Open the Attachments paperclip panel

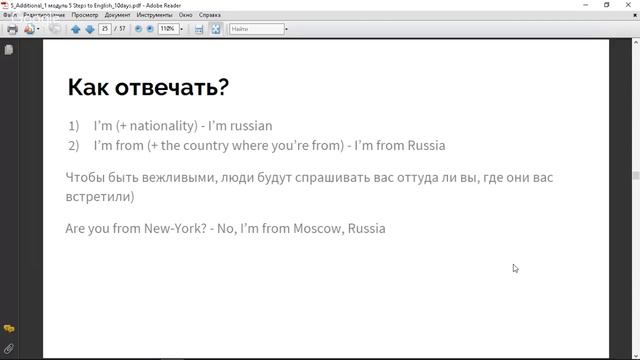click(x=9, y=349)
